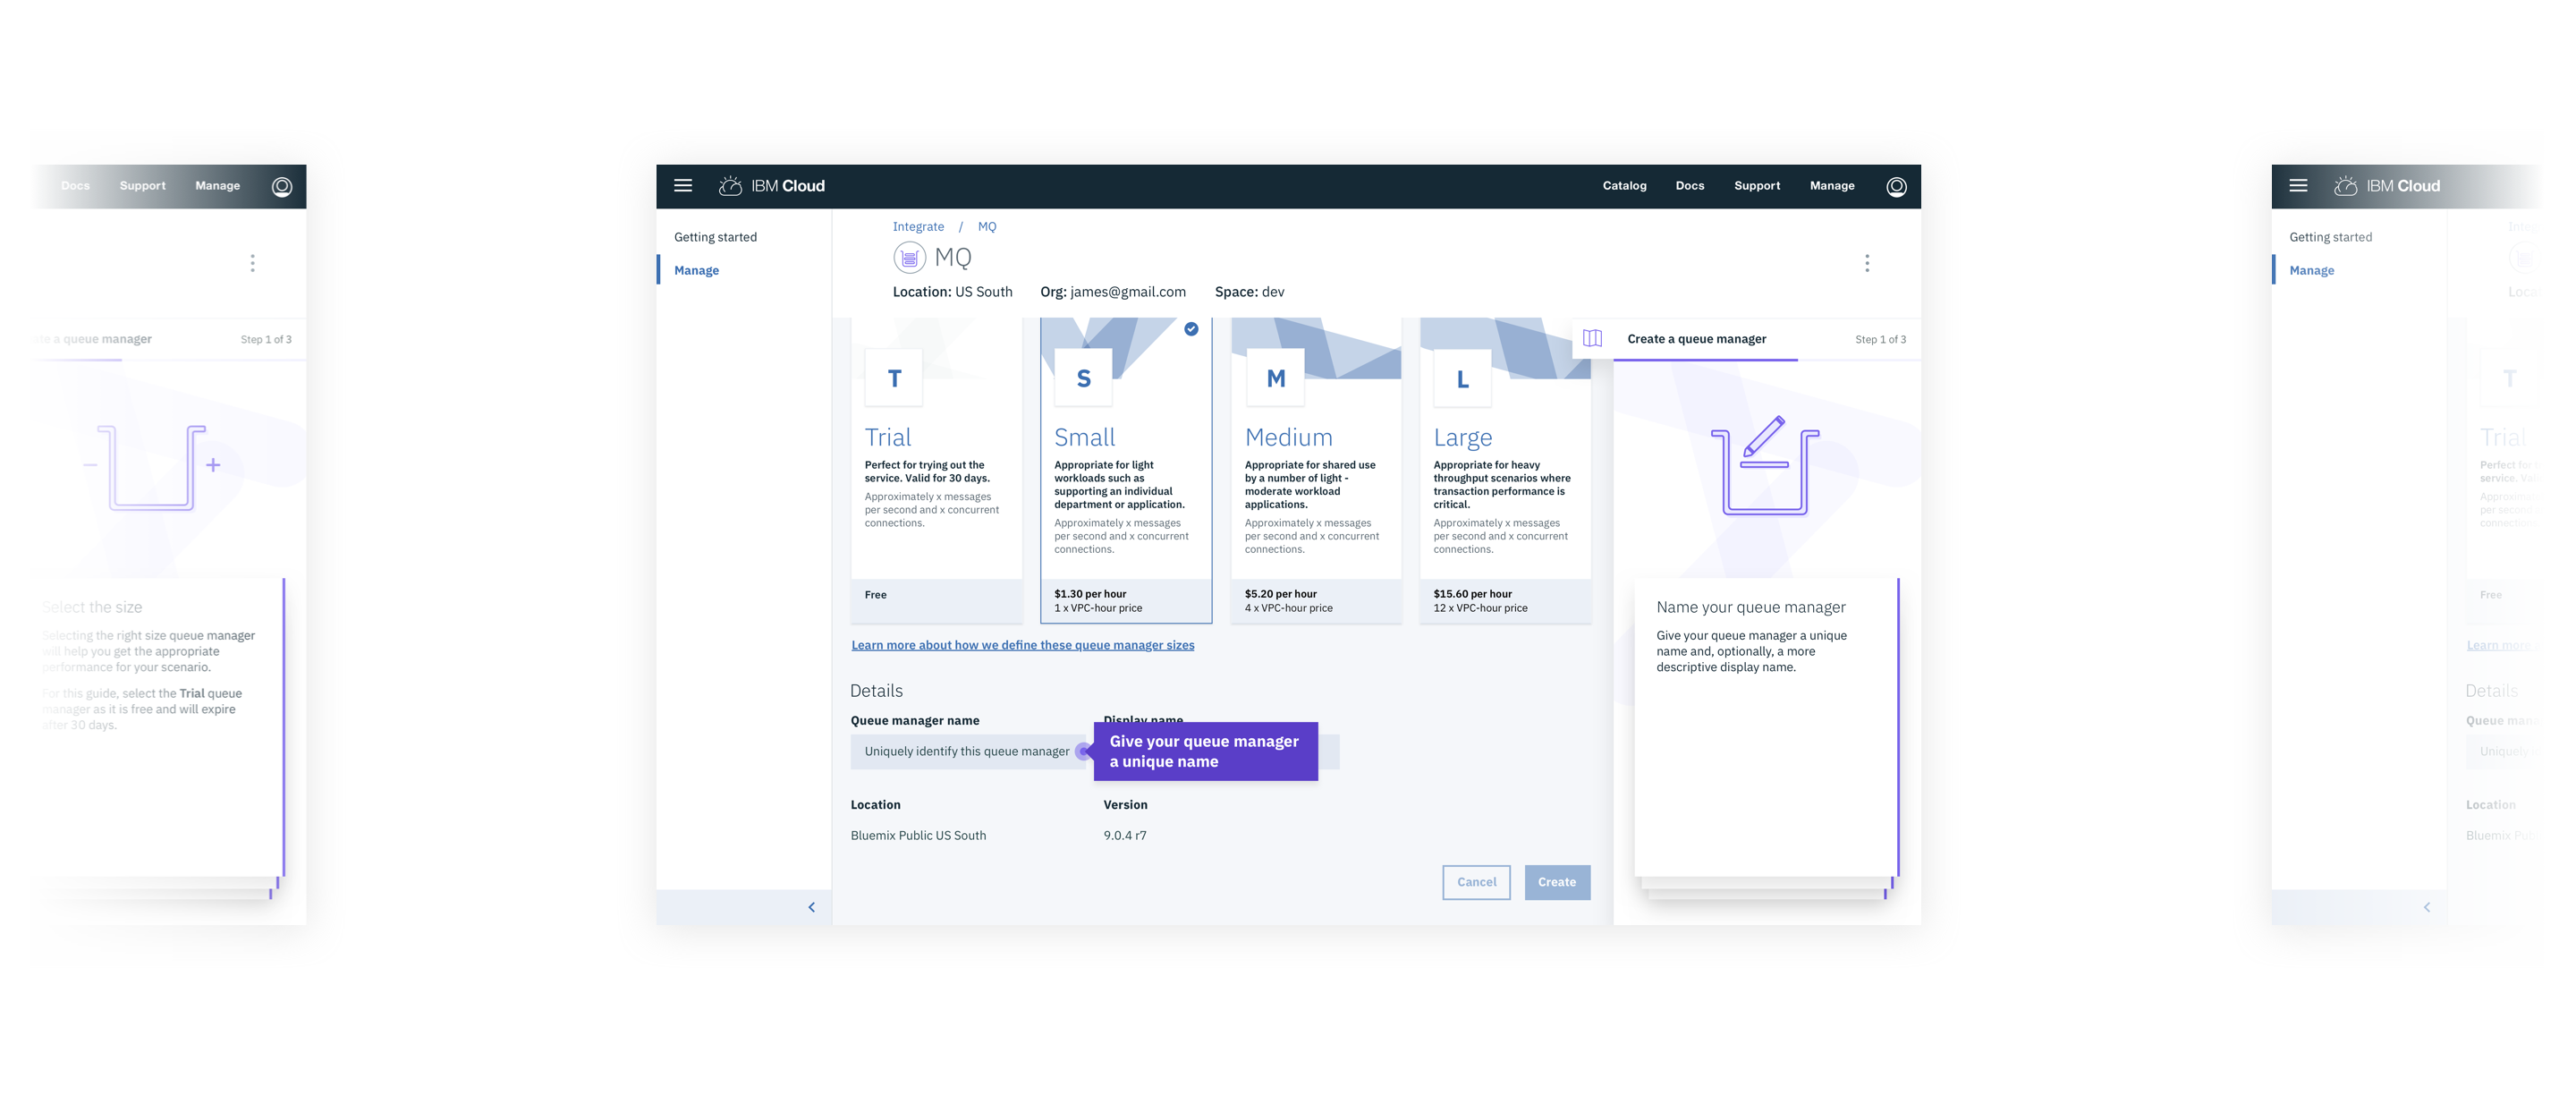Click the Select the size card in left window

[x=160, y=727]
